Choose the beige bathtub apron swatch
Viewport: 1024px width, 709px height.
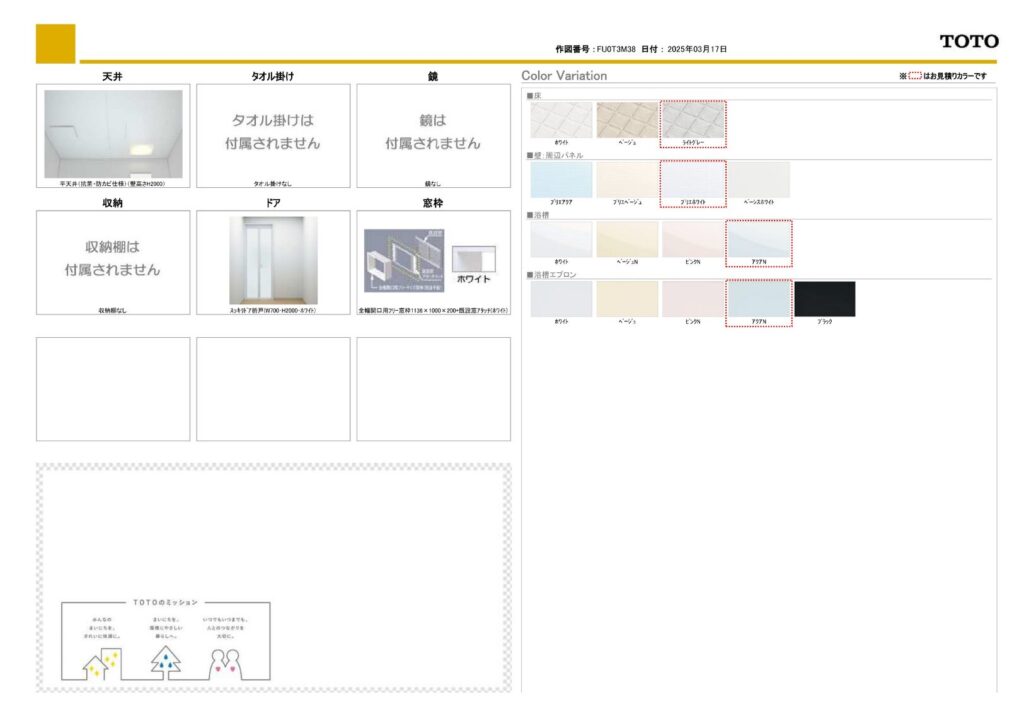click(627, 299)
